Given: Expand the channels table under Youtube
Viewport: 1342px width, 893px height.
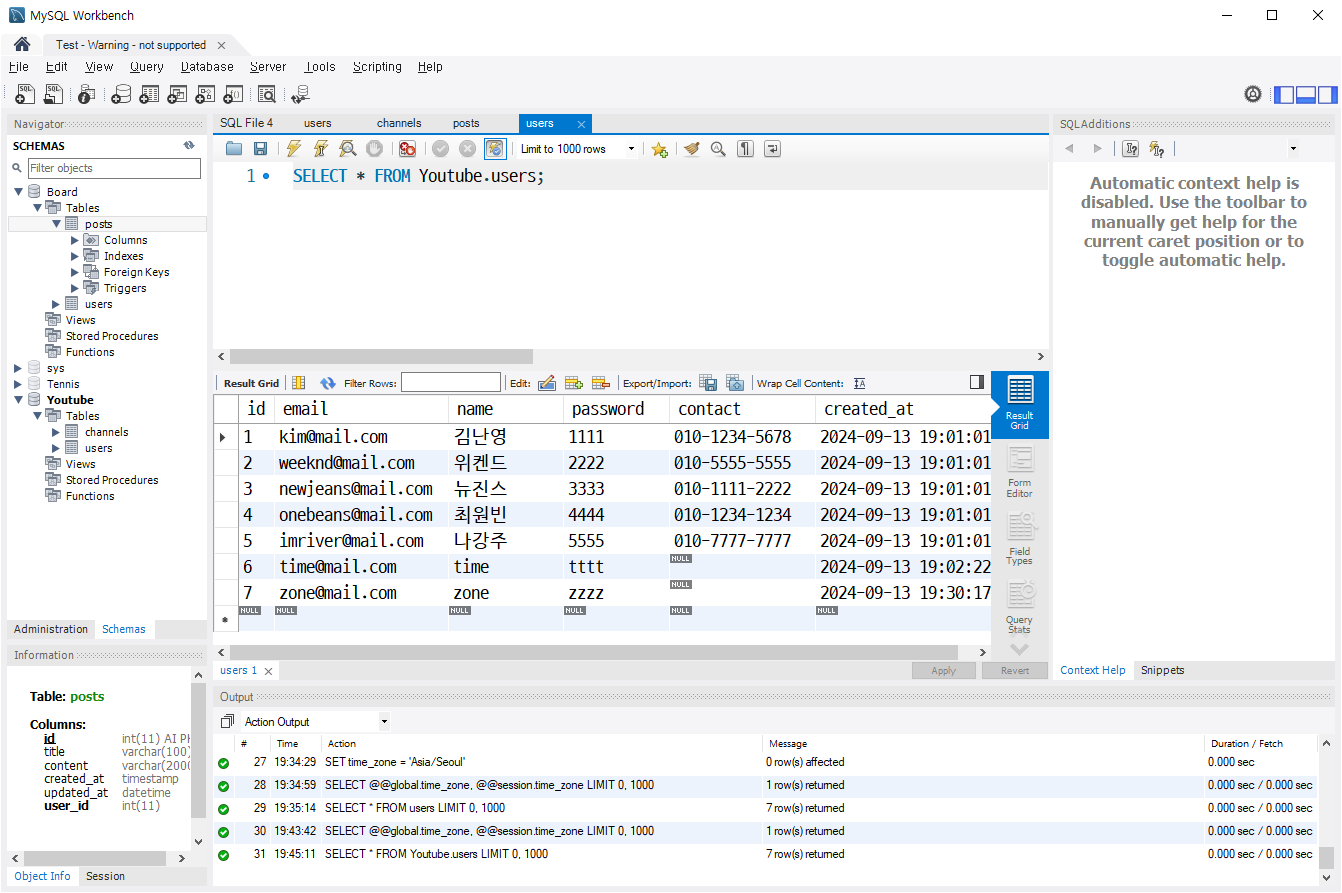Looking at the screenshot, I should (x=56, y=432).
